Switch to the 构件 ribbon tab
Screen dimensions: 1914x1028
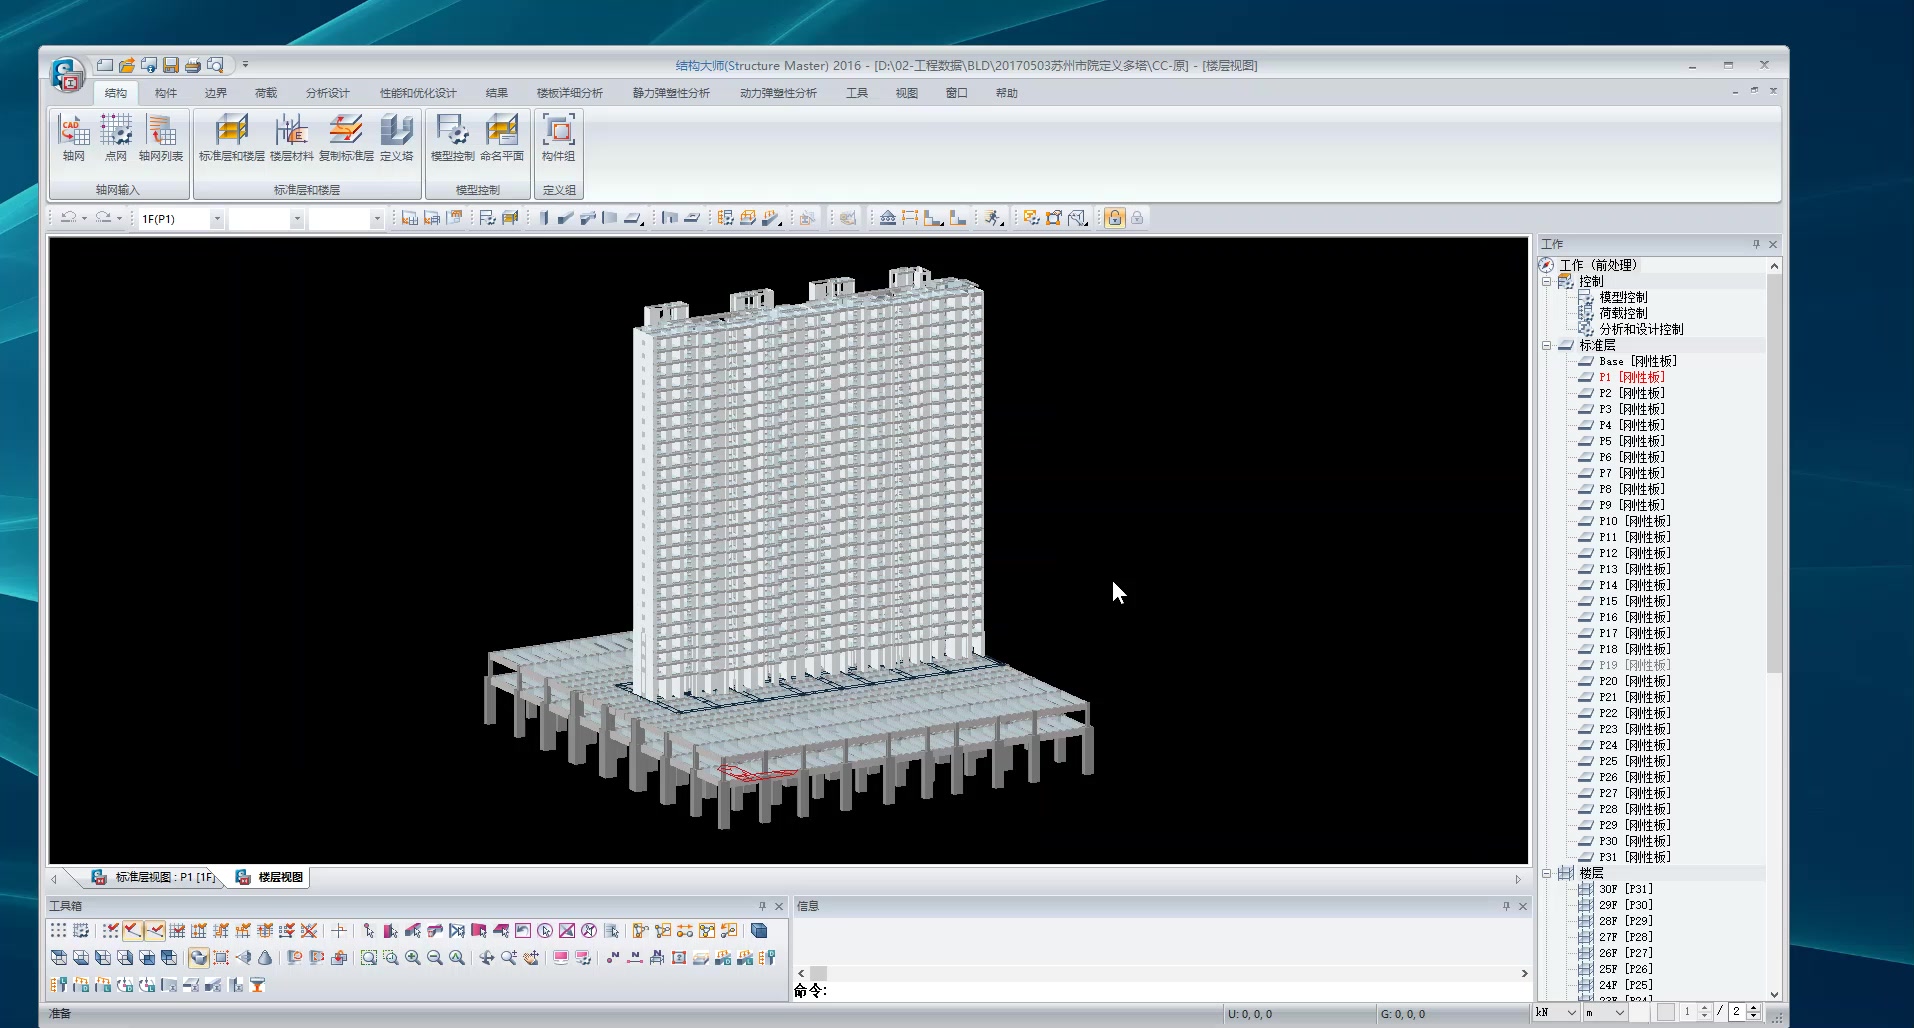click(x=166, y=93)
